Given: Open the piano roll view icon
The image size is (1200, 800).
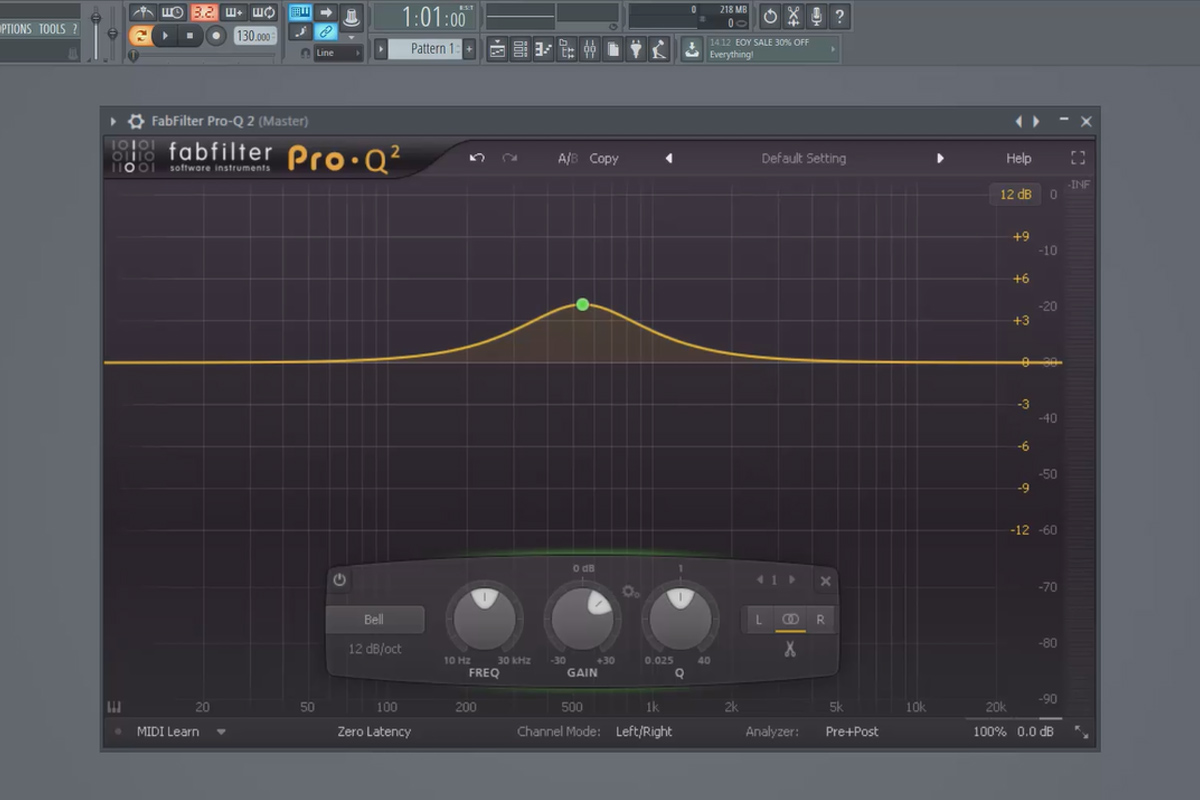Looking at the screenshot, I should point(543,49).
